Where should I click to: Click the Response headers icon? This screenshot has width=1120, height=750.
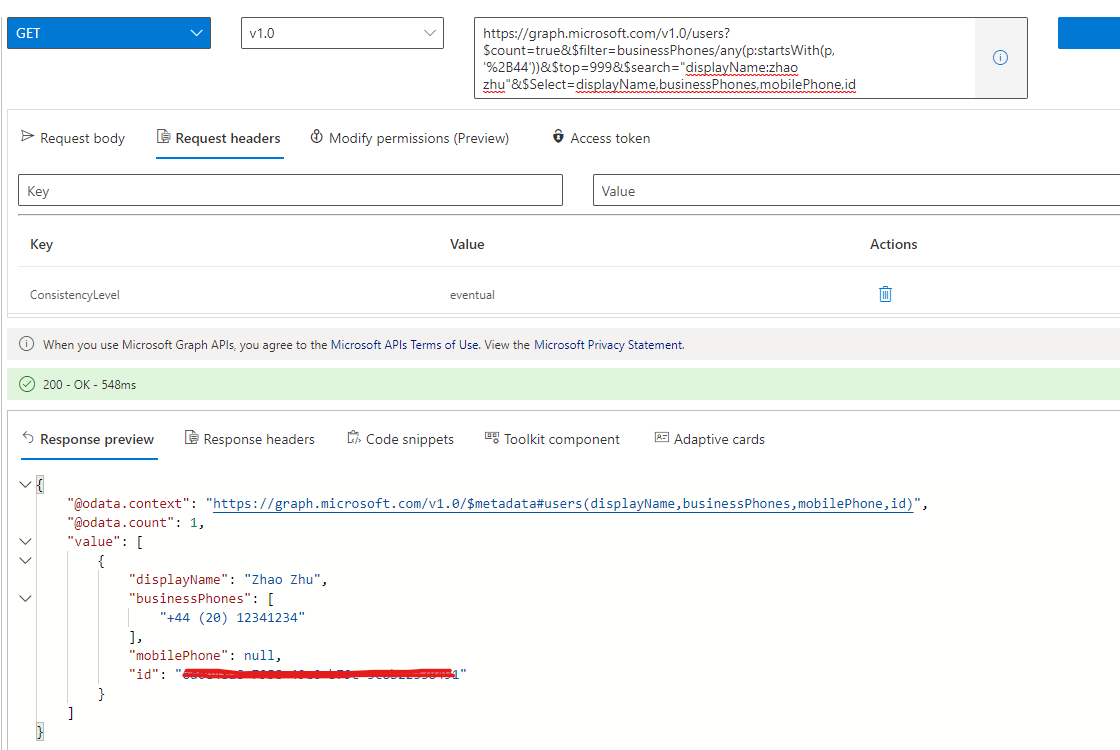[189, 437]
